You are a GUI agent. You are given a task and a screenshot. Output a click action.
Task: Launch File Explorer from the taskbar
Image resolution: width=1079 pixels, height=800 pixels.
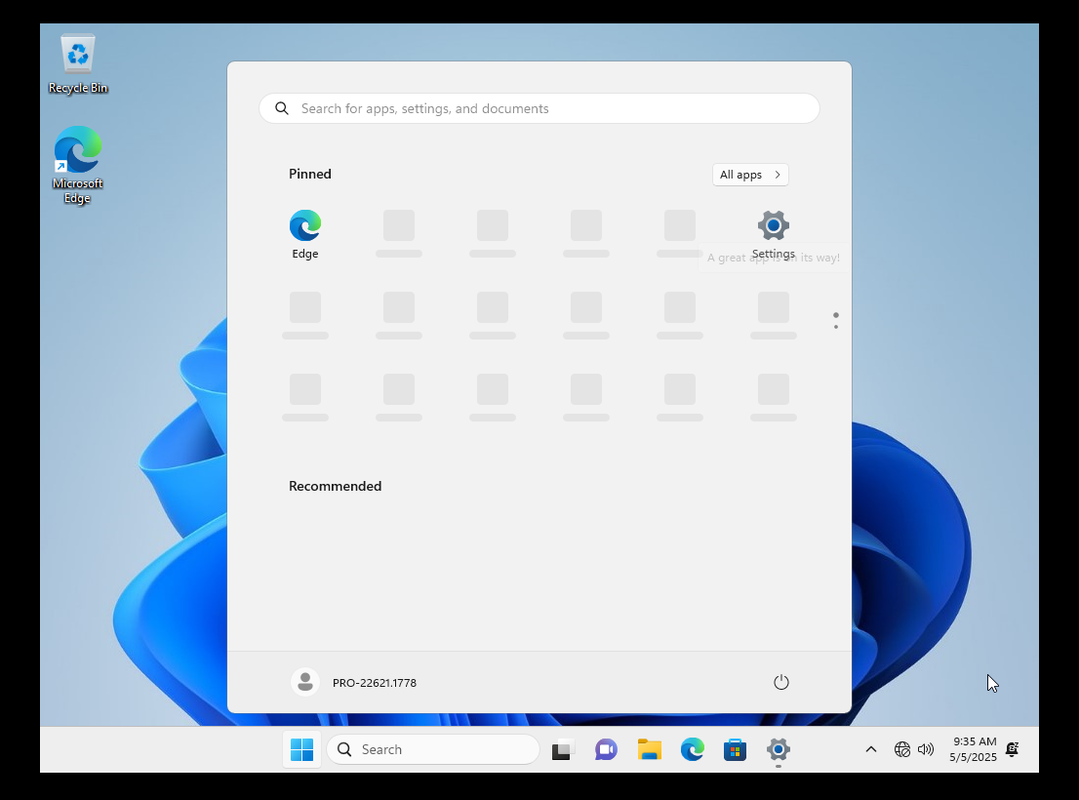click(649, 749)
